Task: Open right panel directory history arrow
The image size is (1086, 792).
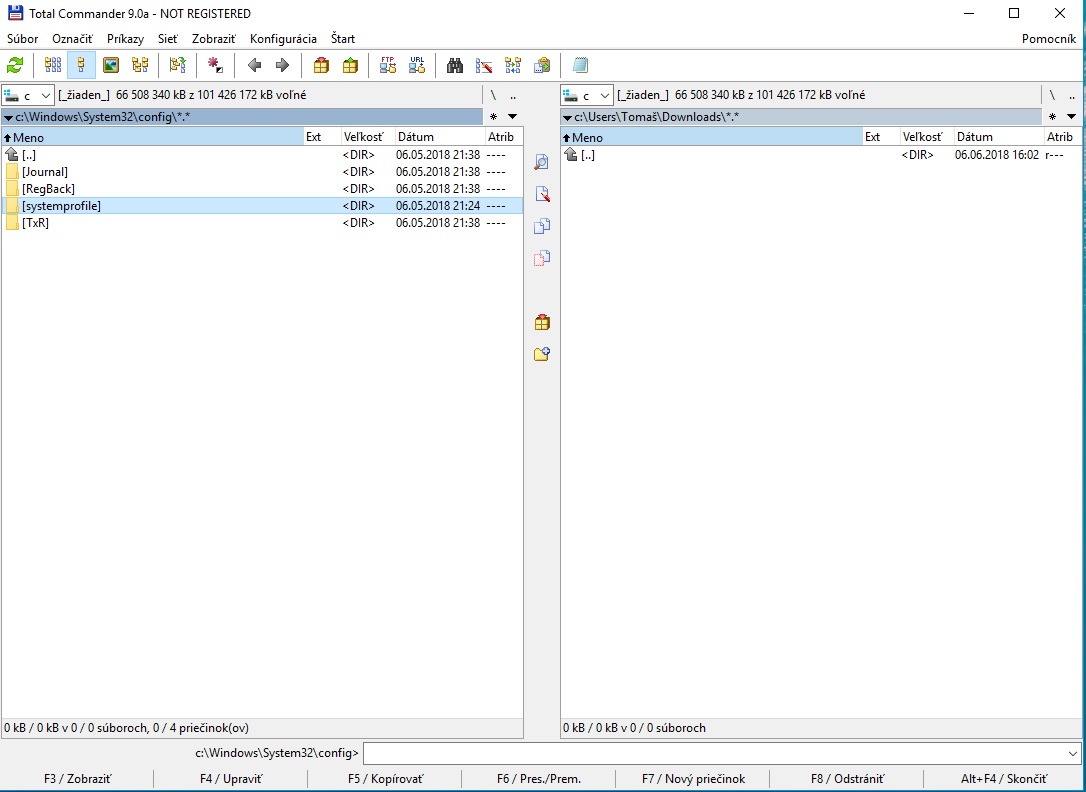Action: (1071, 116)
